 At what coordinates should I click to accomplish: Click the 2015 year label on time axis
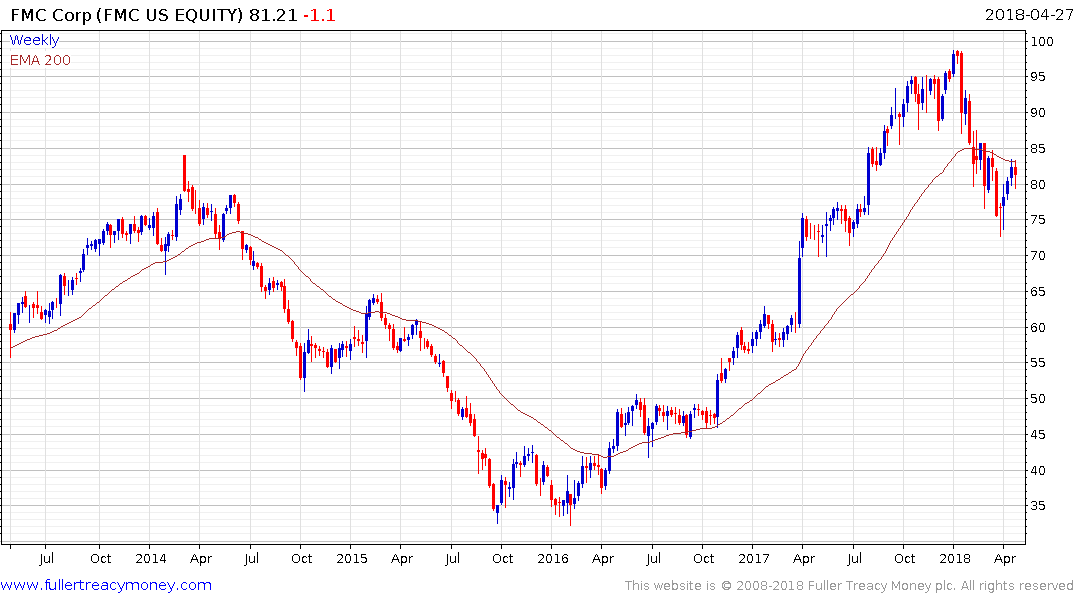coord(352,558)
